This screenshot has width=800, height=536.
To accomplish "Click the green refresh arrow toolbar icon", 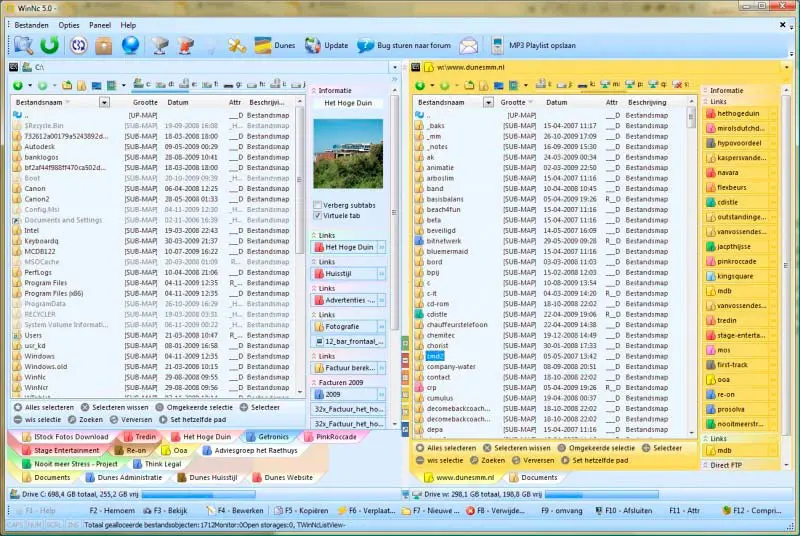I will (49, 45).
